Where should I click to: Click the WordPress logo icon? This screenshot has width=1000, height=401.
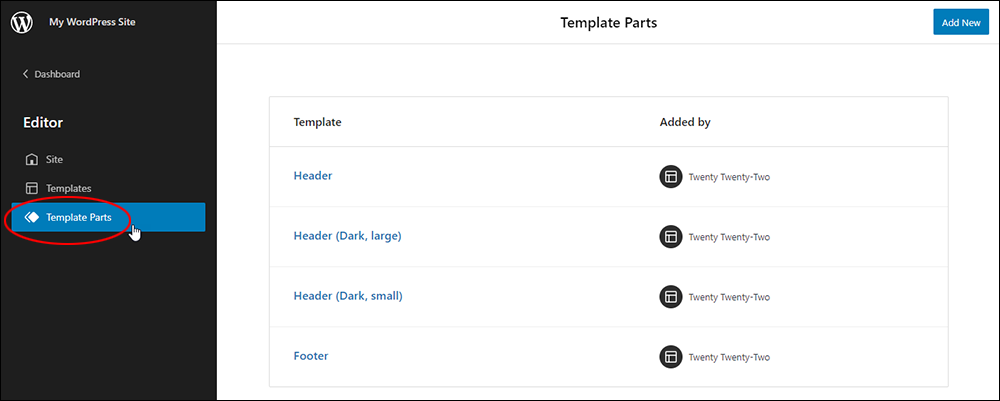(22, 22)
